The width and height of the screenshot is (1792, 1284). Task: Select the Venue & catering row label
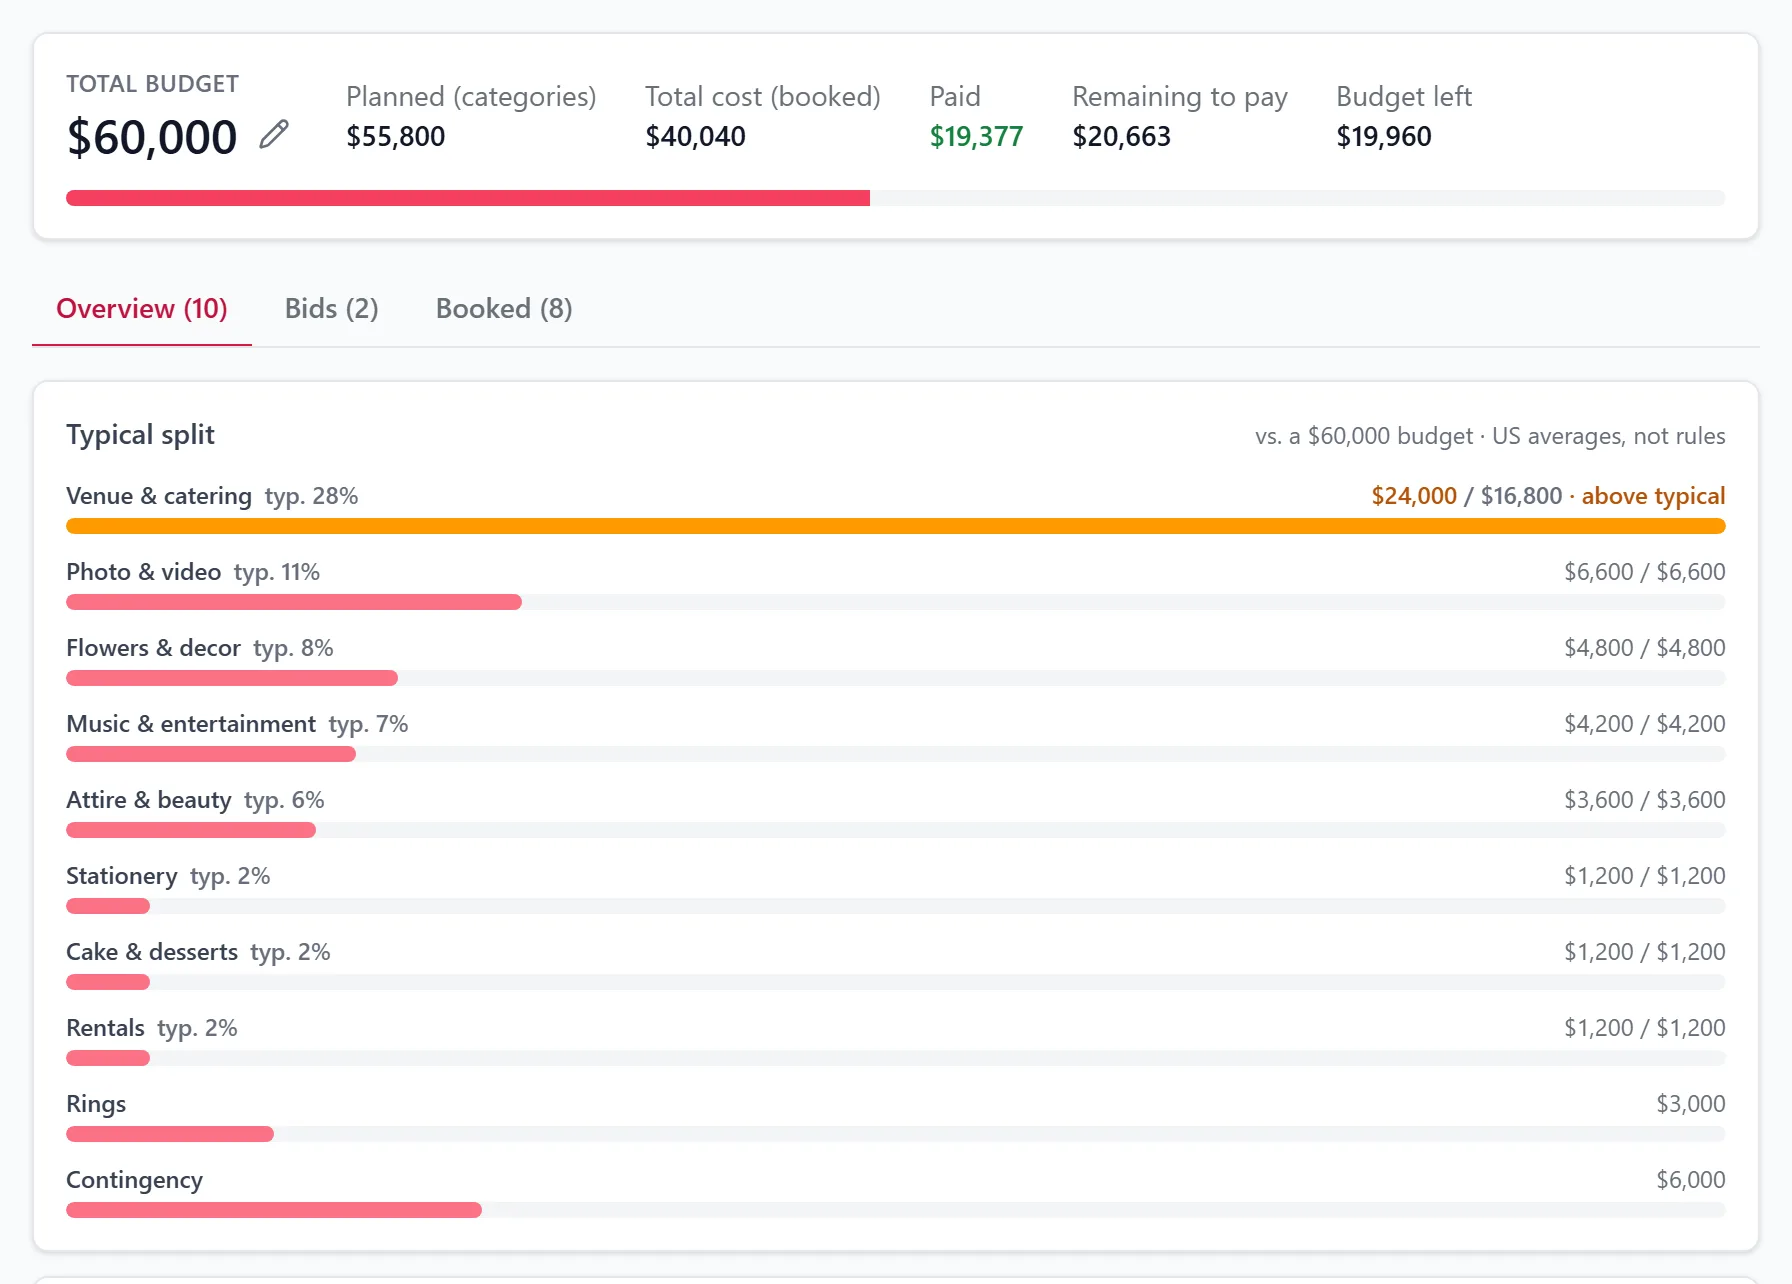click(159, 496)
